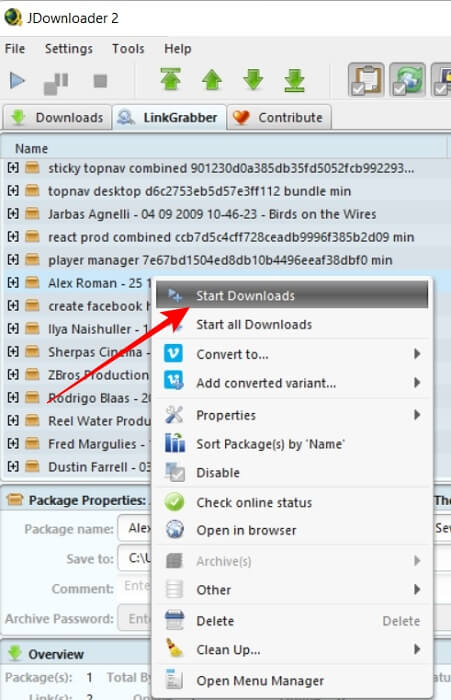Image resolution: width=451 pixels, height=700 pixels.
Task: Open the Settings menu
Action: click(69, 48)
